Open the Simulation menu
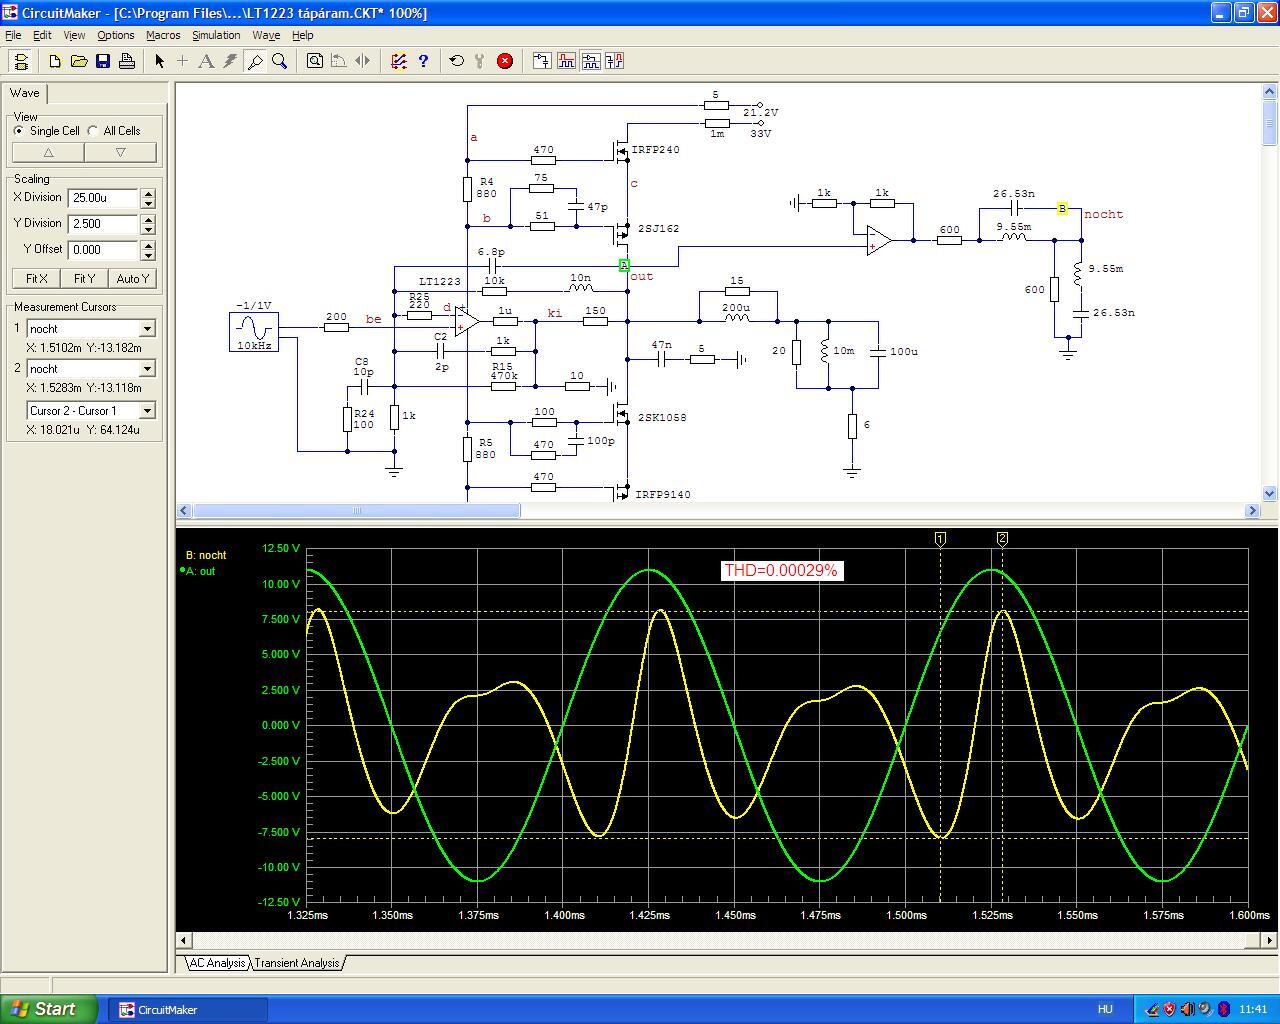This screenshot has width=1280, height=1024. (216, 35)
